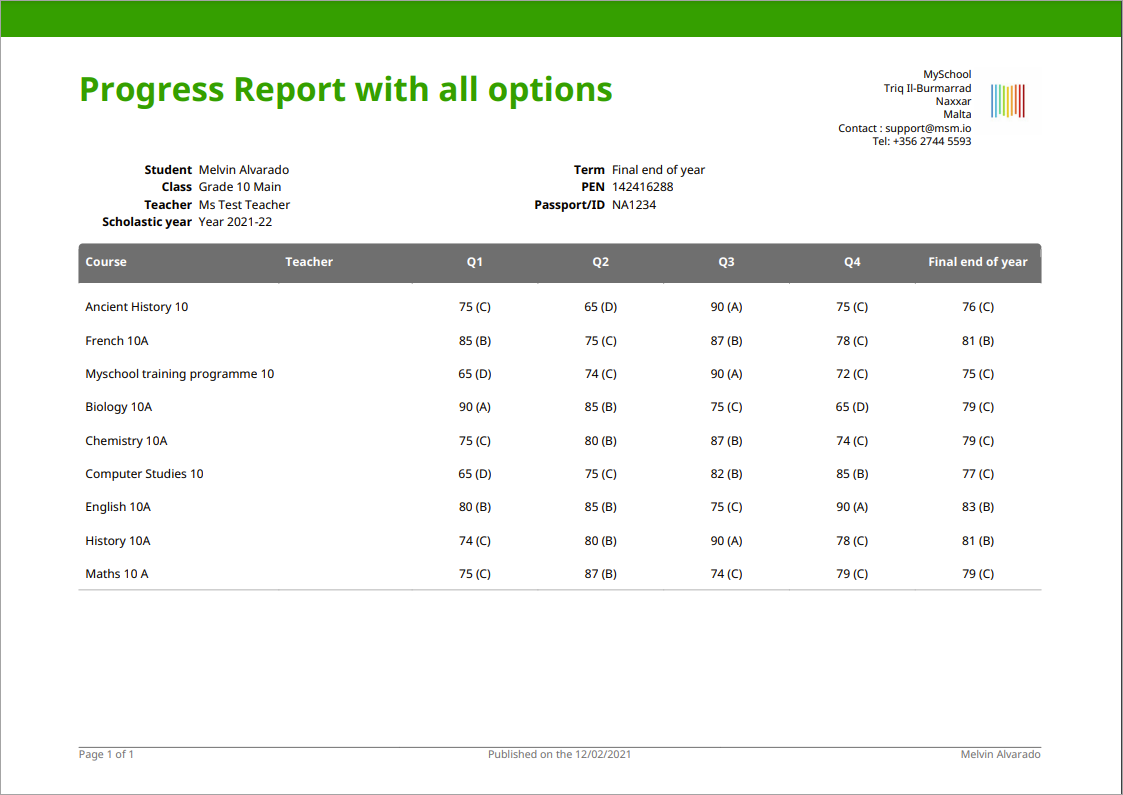The height and width of the screenshot is (795, 1123).
Task: Click History 10A Q1 grade 74 (C)
Action: (x=475, y=541)
